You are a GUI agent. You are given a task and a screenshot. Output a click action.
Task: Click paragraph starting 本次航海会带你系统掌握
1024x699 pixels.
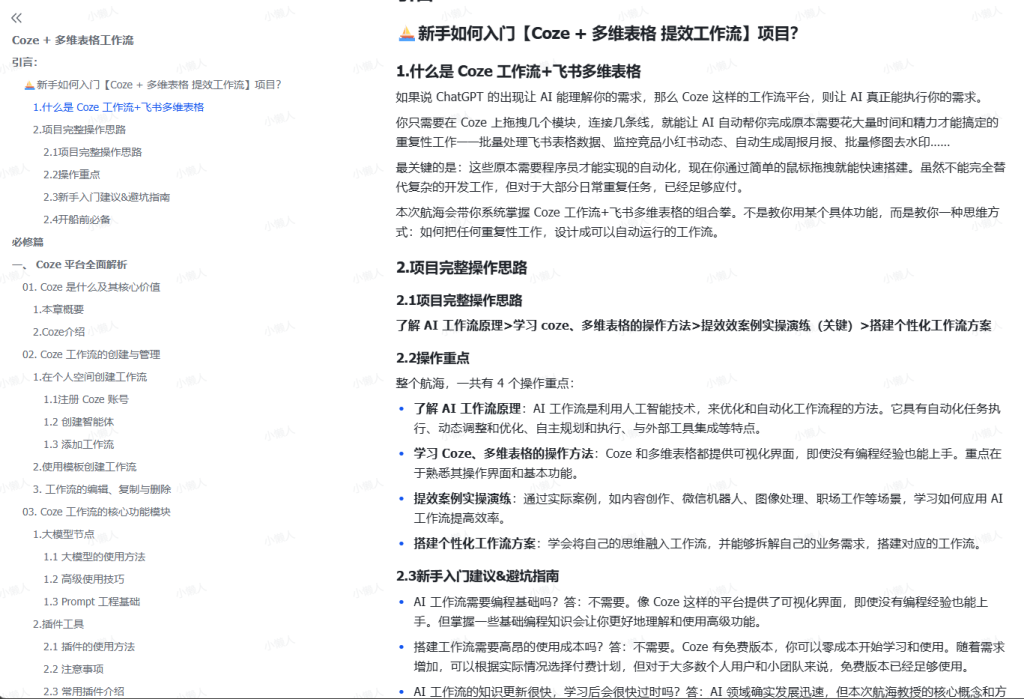point(697,222)
